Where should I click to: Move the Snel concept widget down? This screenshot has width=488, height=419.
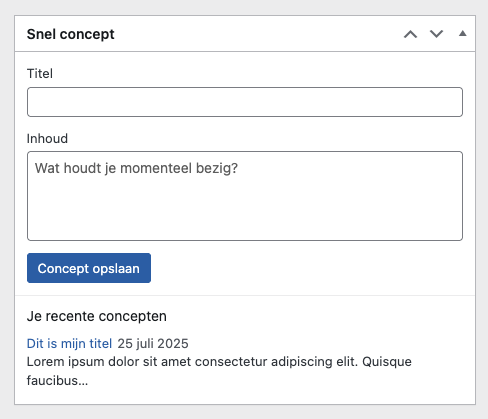[x=436, y=34]
